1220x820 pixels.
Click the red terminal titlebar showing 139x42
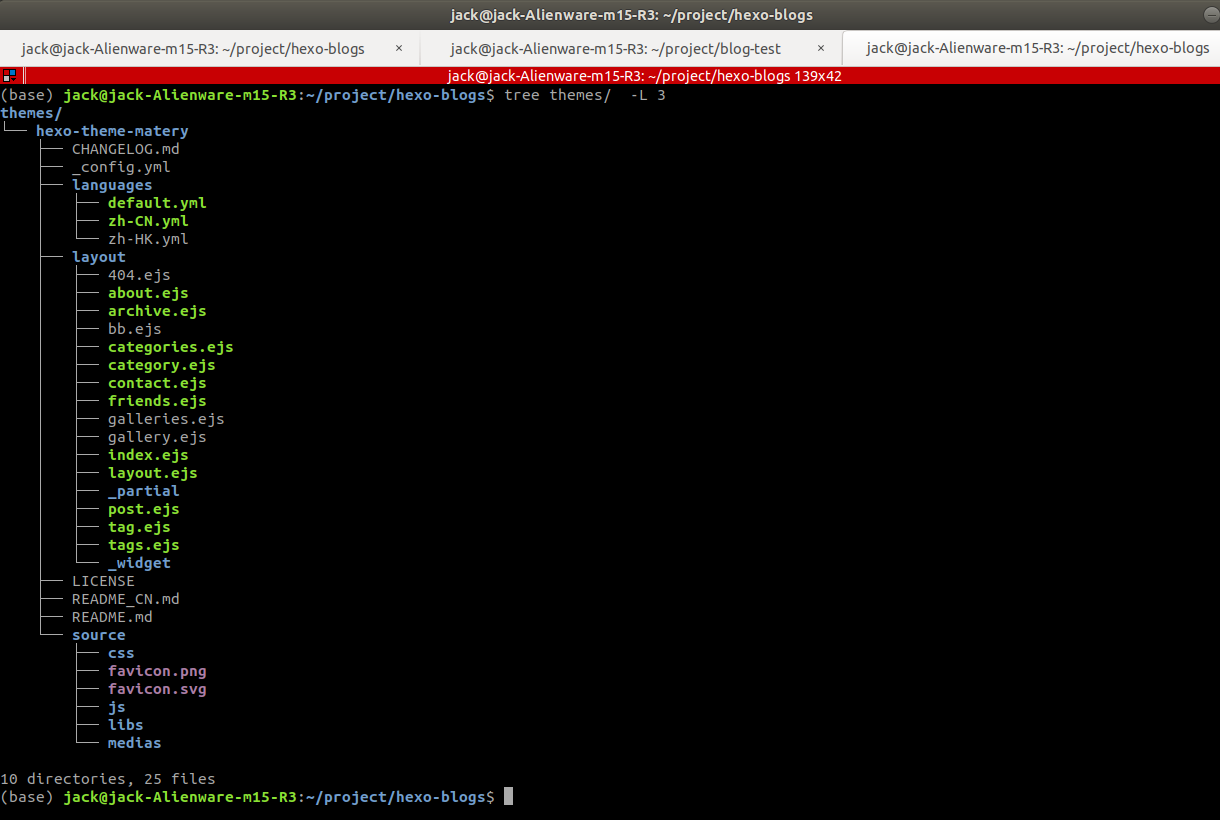(x=610, y=75)
